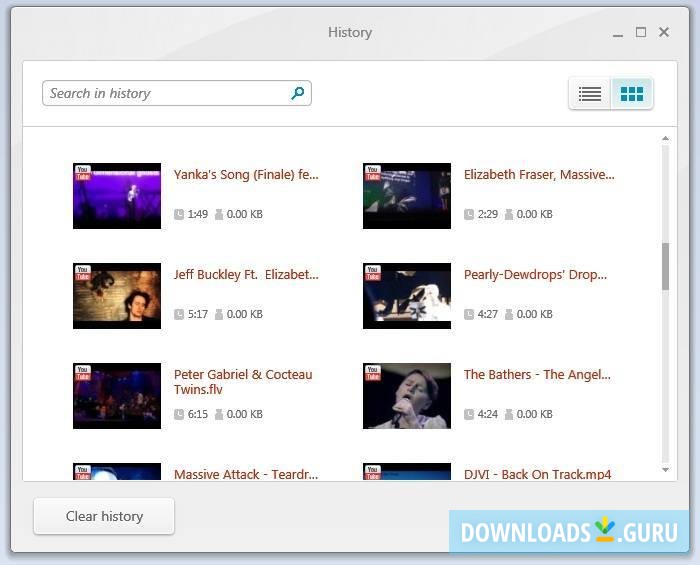Click file size icon for Jeff Buckley
This screenshot has width=700, height=565.
(219, 315)
